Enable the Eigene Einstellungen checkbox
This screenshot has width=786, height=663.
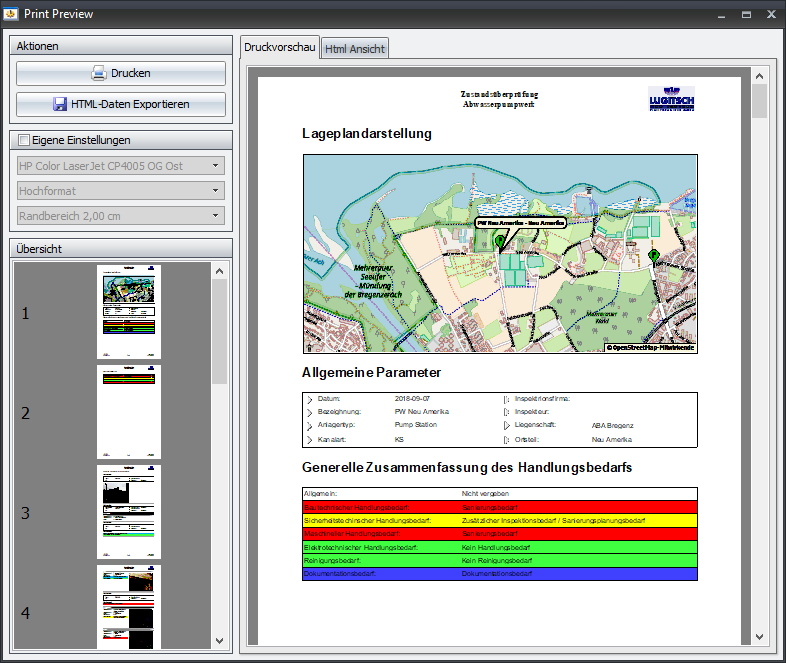click(24, 140)
